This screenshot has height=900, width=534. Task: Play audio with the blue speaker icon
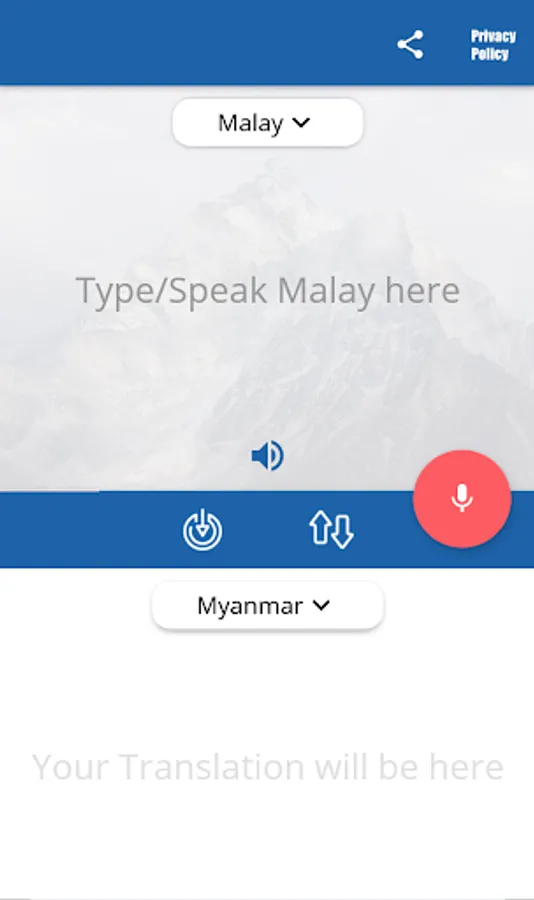[268, 456]
